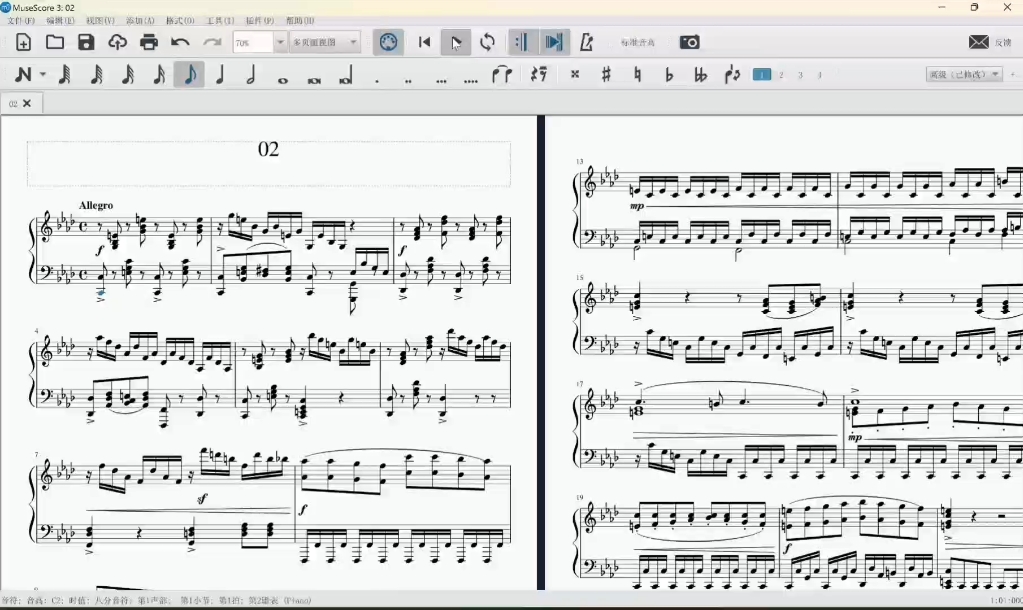Image resolution: width=1023 pixels, height=610 pixels.
Task: Click the concert pitch button
Action: pos(637,42)
